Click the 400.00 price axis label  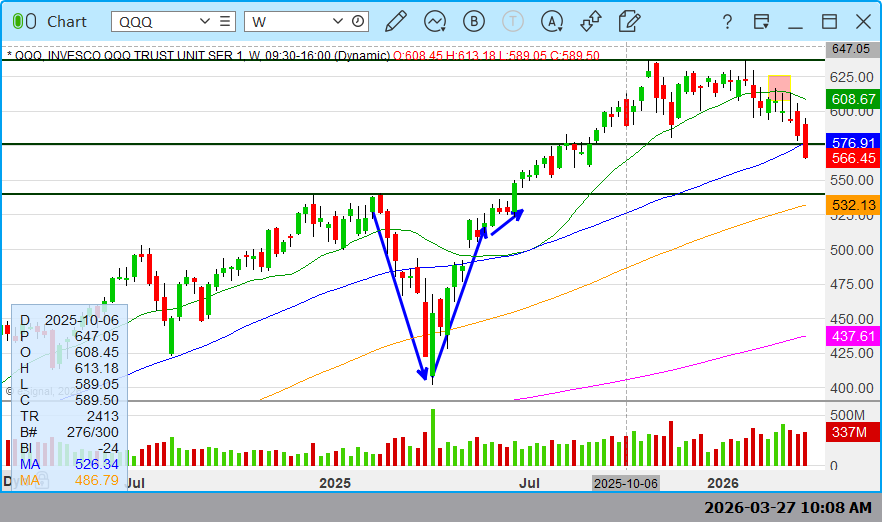[x=852, y=388]
